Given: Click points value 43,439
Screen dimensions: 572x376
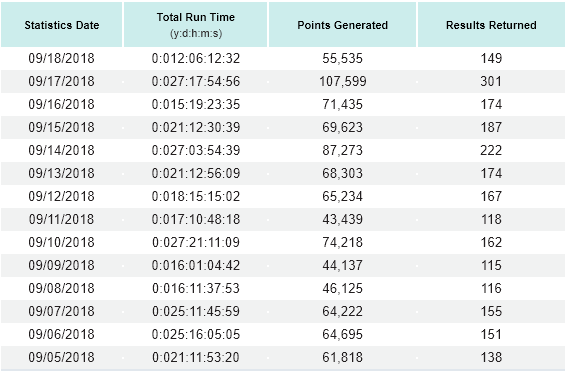Looking at the screenshot, I should [x=343, y=219].
